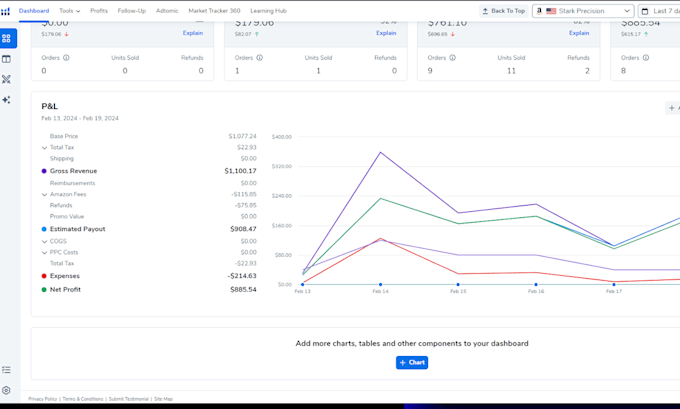Viewport: 680px width, 409px height.
Task: Click Explain link on $179.06 card
Action: click(386, 33)
